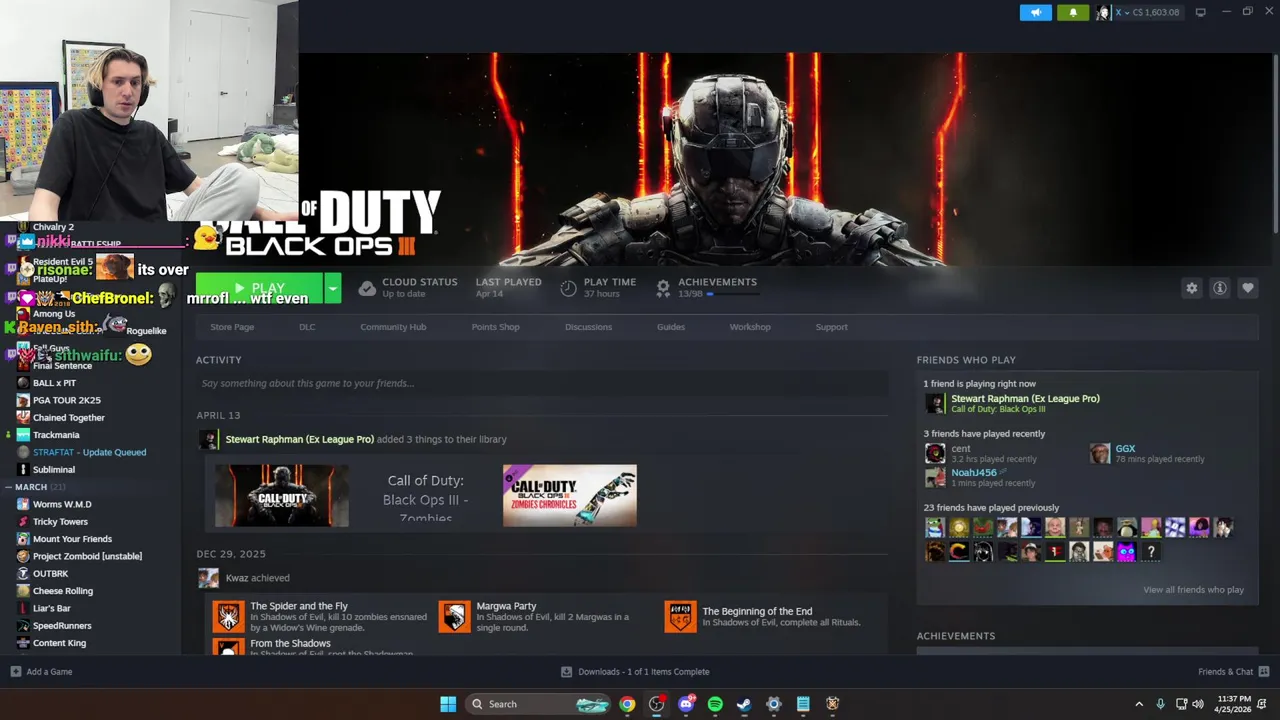Open the Zombies Chronicles DLC thumbnail
This screenshot has width=1280, height=720.
point(569,496)
